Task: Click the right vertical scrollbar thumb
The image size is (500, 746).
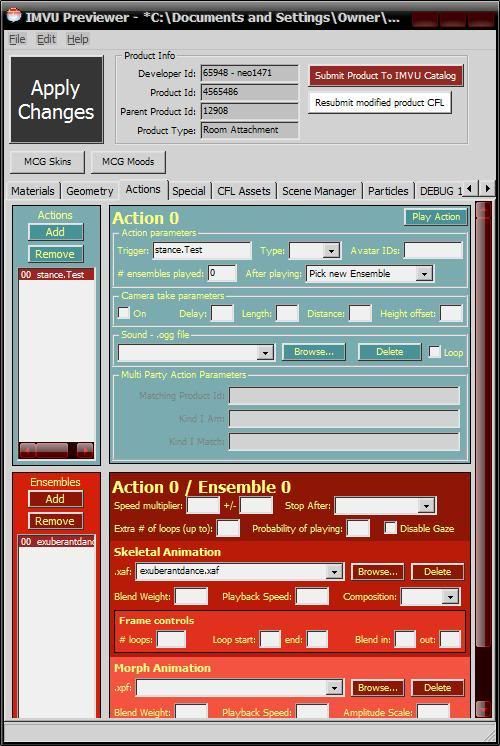Action: [483, 433]
